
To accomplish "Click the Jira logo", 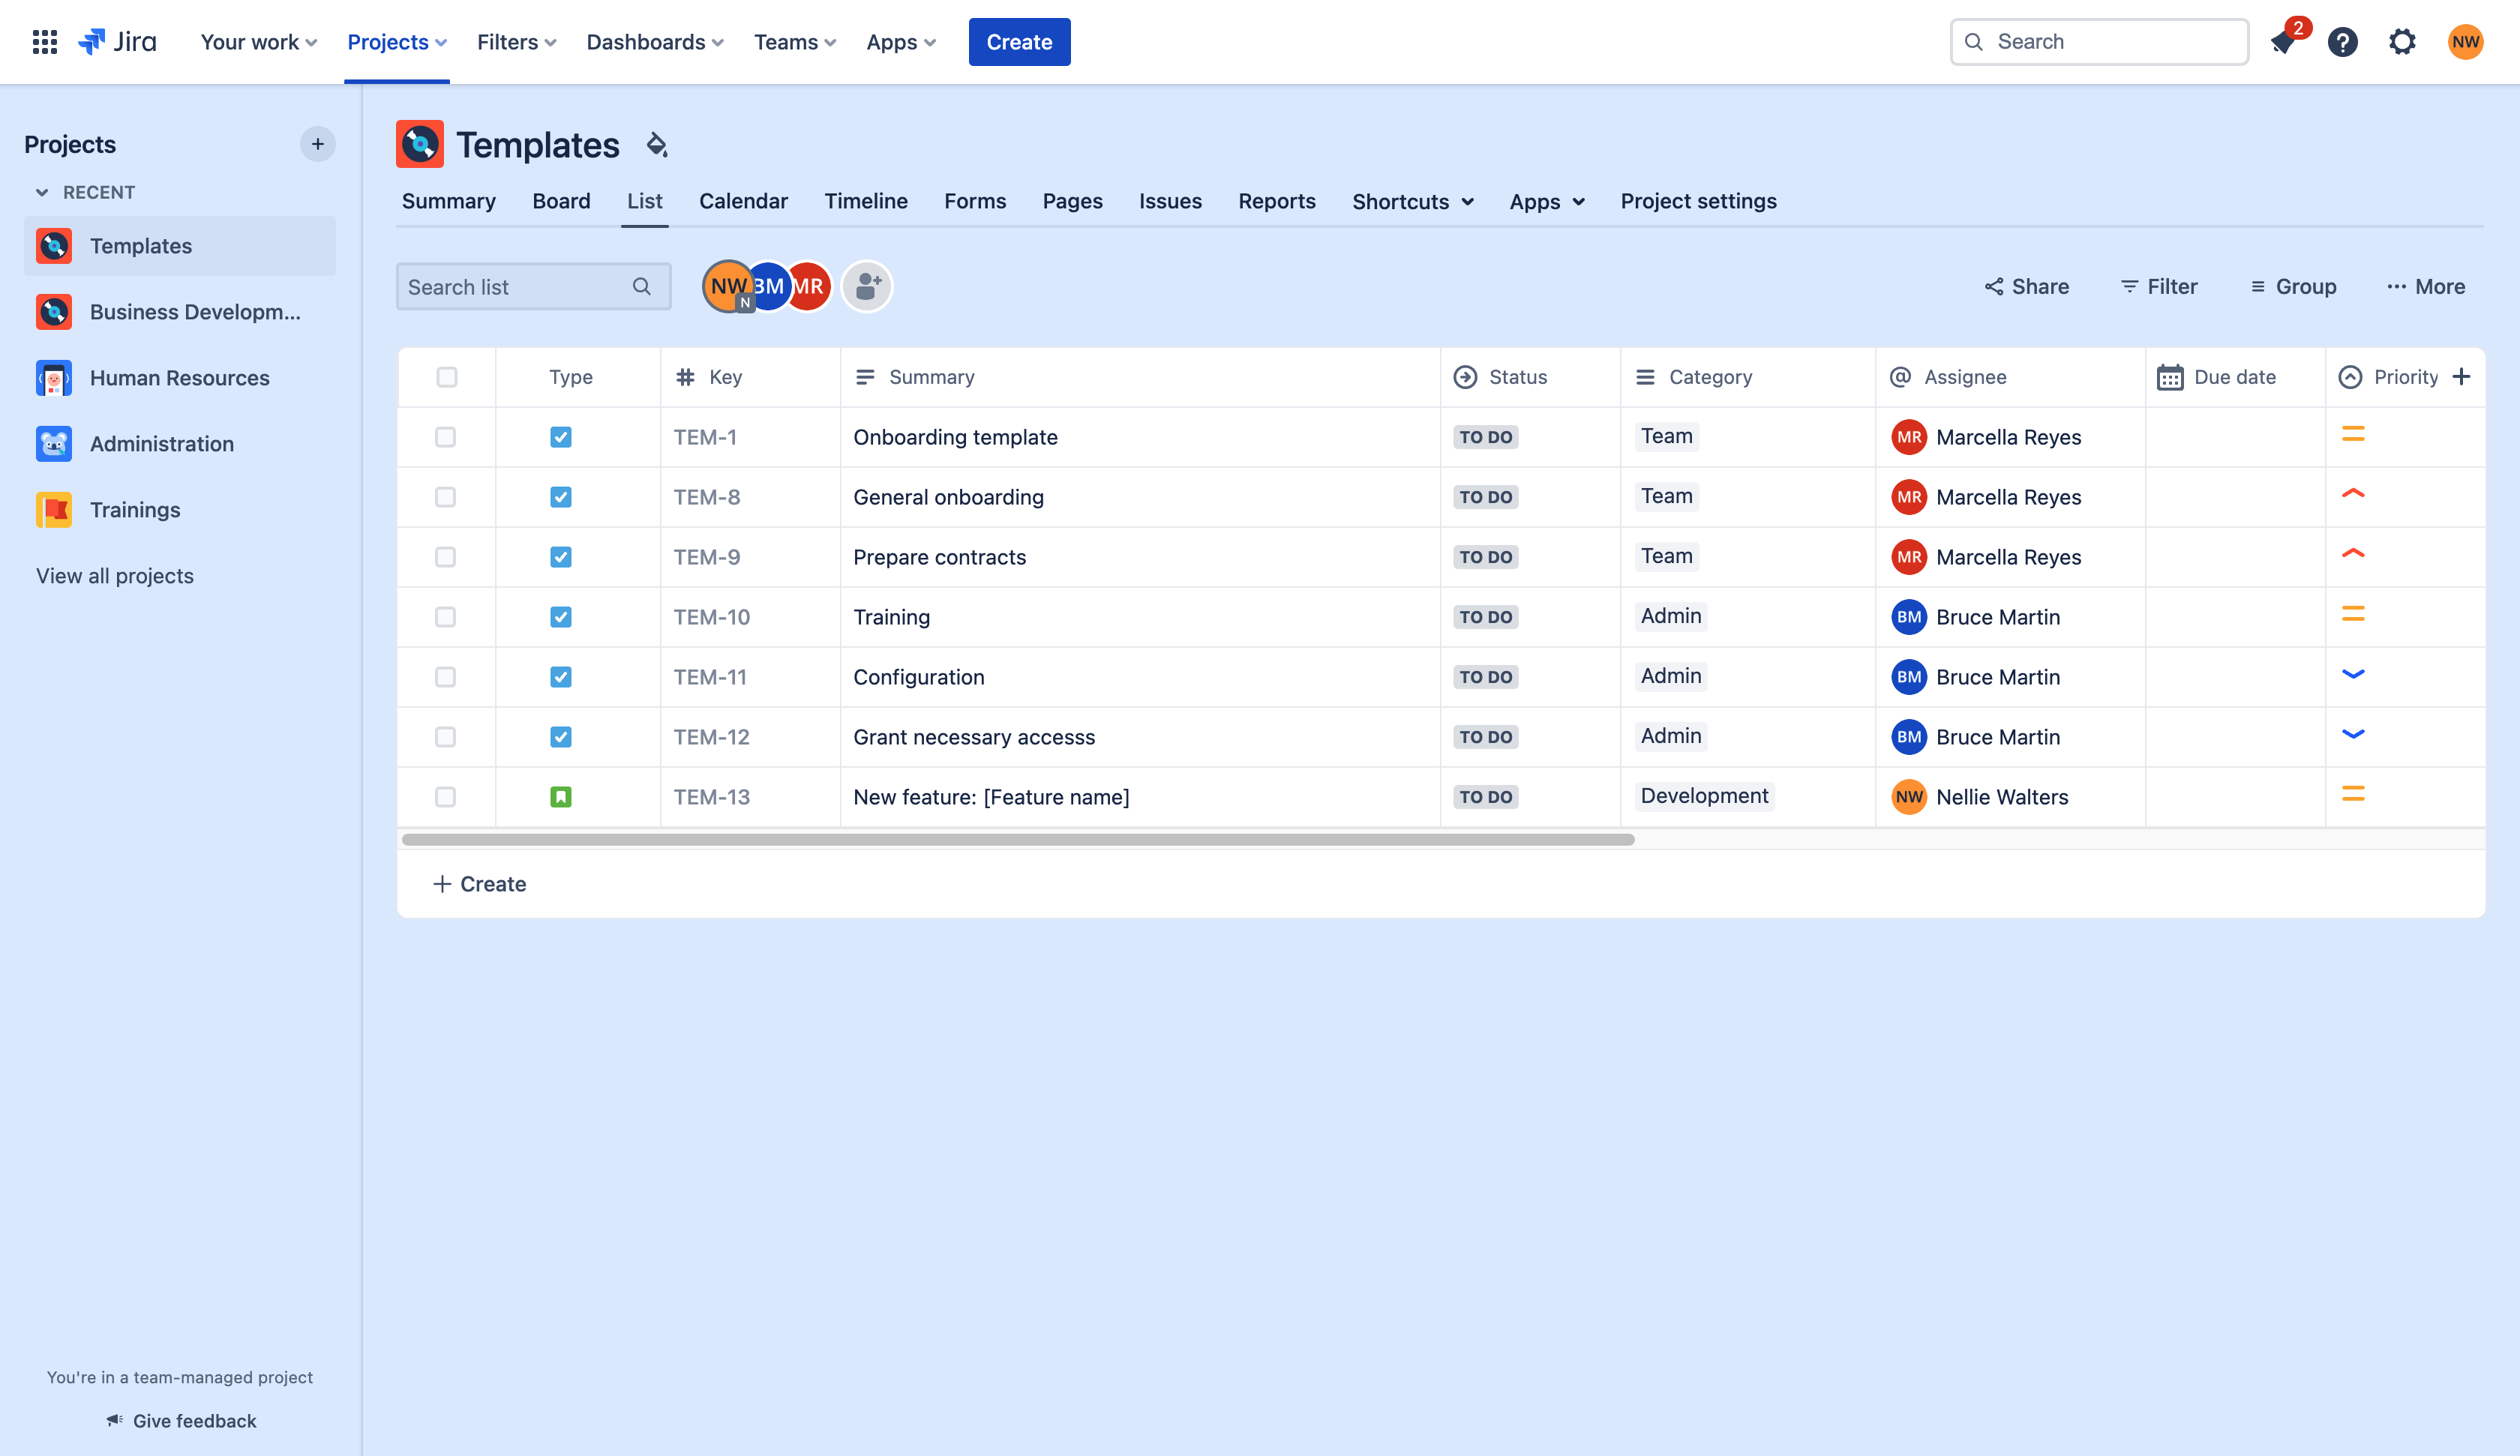I will tap(118, 42).
